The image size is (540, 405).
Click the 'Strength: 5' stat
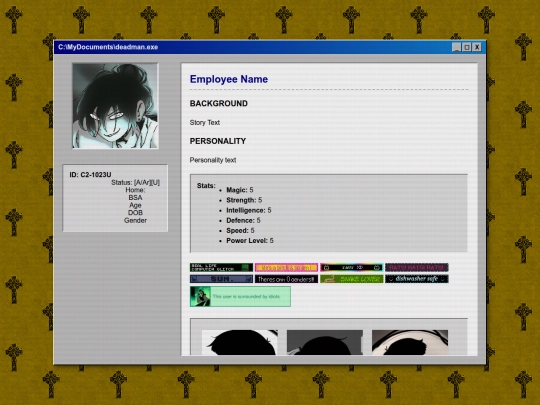coord(244,200)
